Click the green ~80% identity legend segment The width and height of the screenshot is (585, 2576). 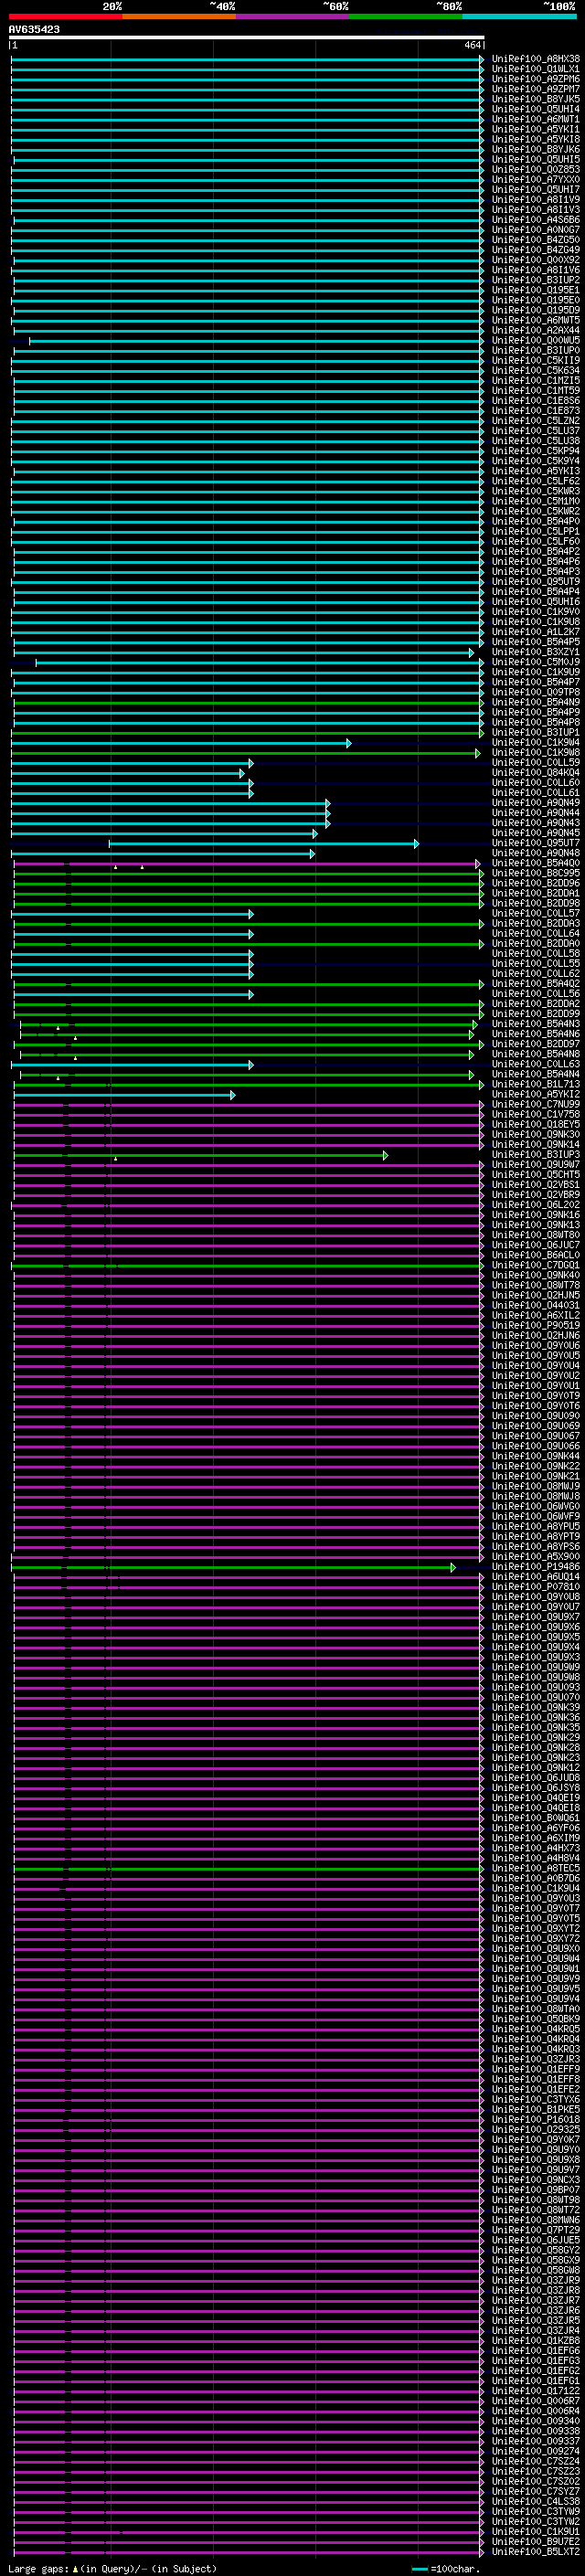point(405,16)
